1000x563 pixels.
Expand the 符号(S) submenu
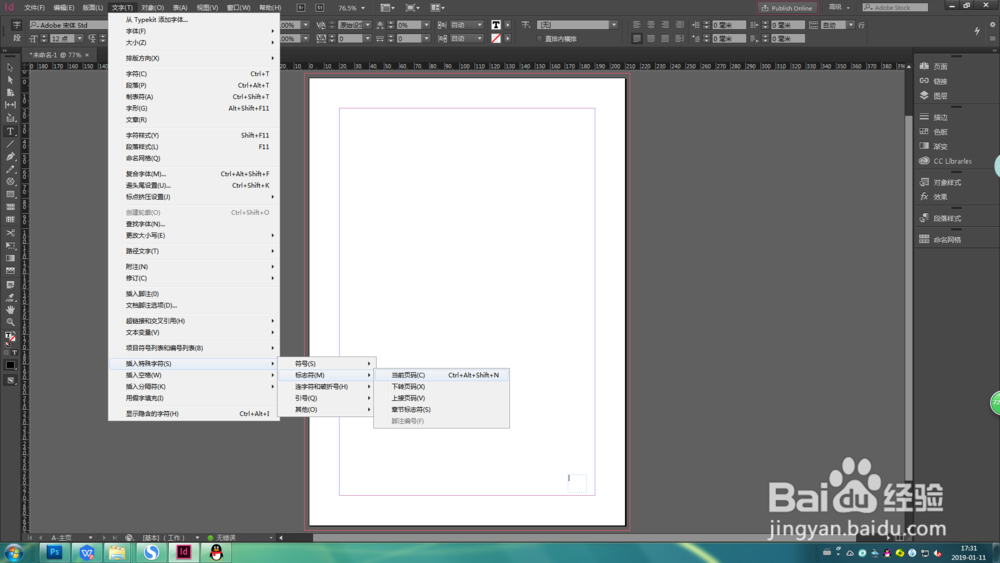point(327,364)
